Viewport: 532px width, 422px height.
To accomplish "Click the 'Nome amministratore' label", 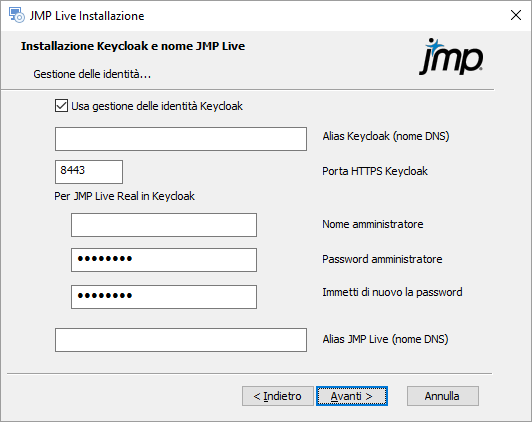I will (x=373, y=224).
